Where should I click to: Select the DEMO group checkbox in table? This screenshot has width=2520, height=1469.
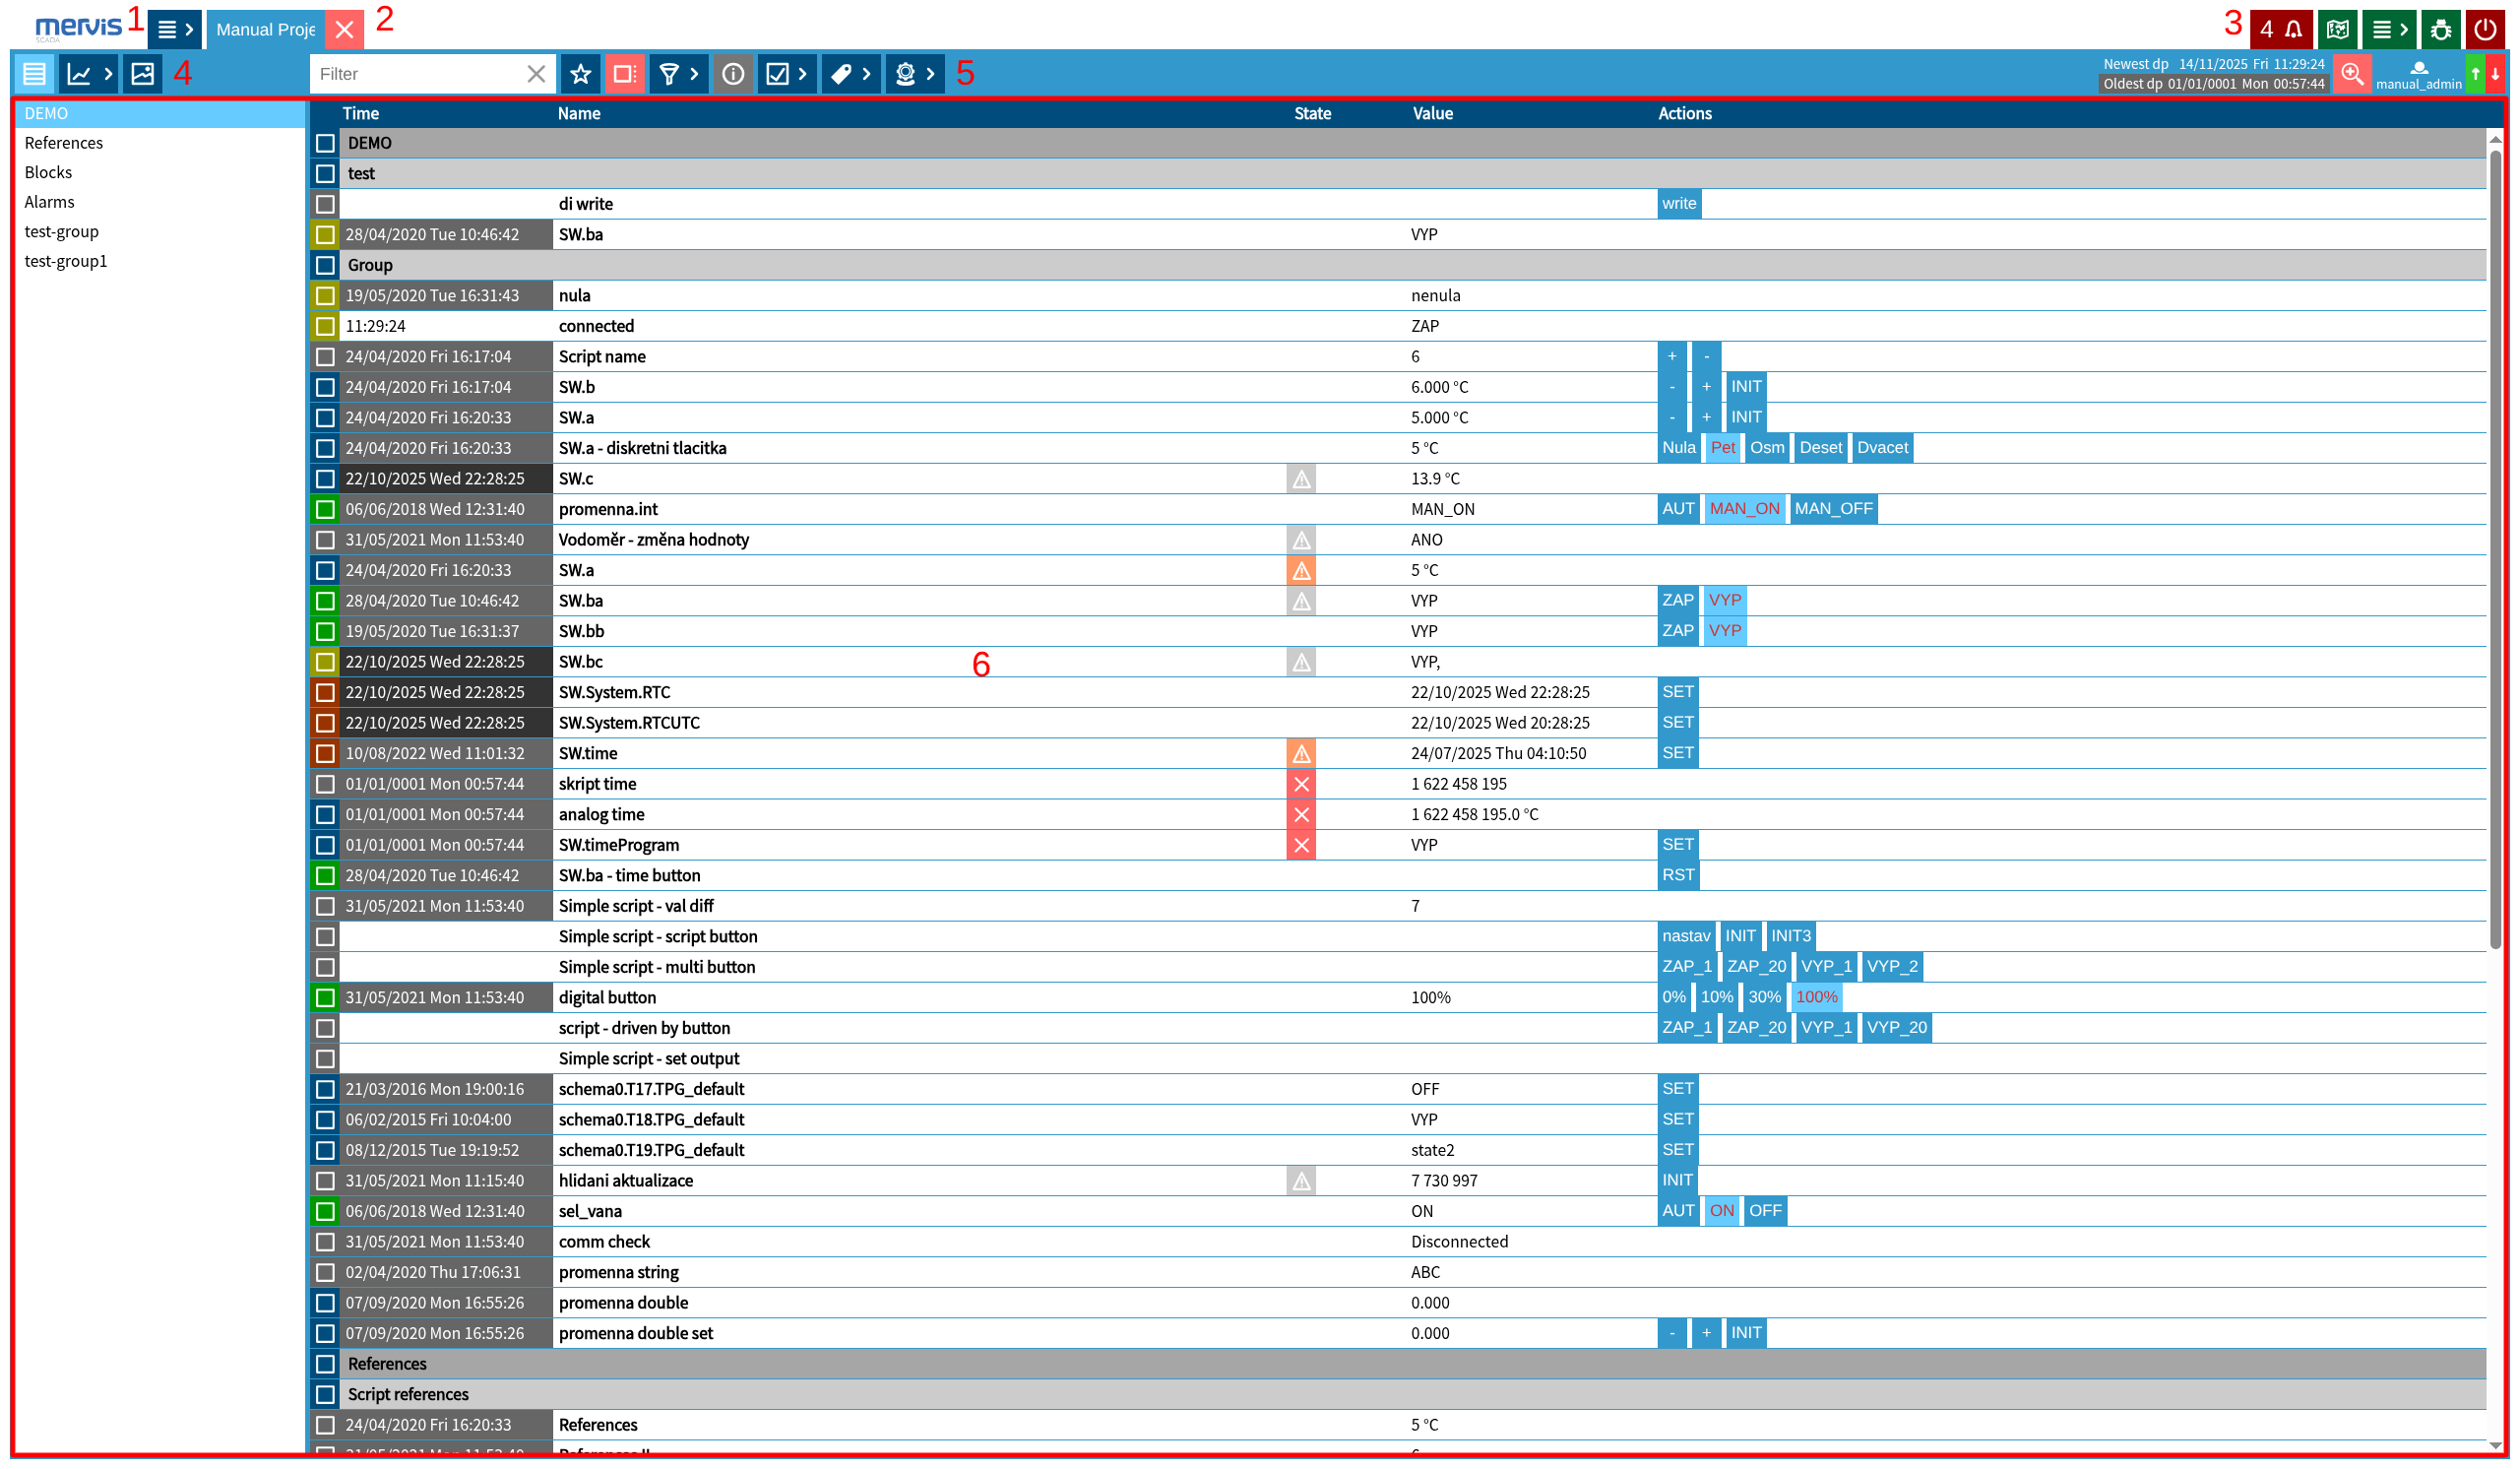point(325,143)
